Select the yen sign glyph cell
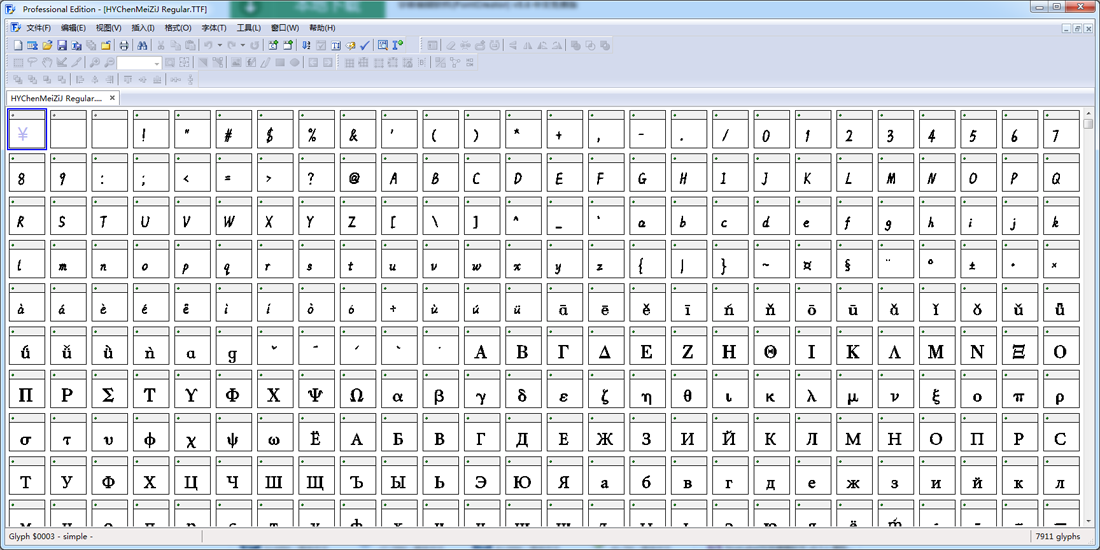Viewport: 1100px width, 550px height. [x=27, y=129]
